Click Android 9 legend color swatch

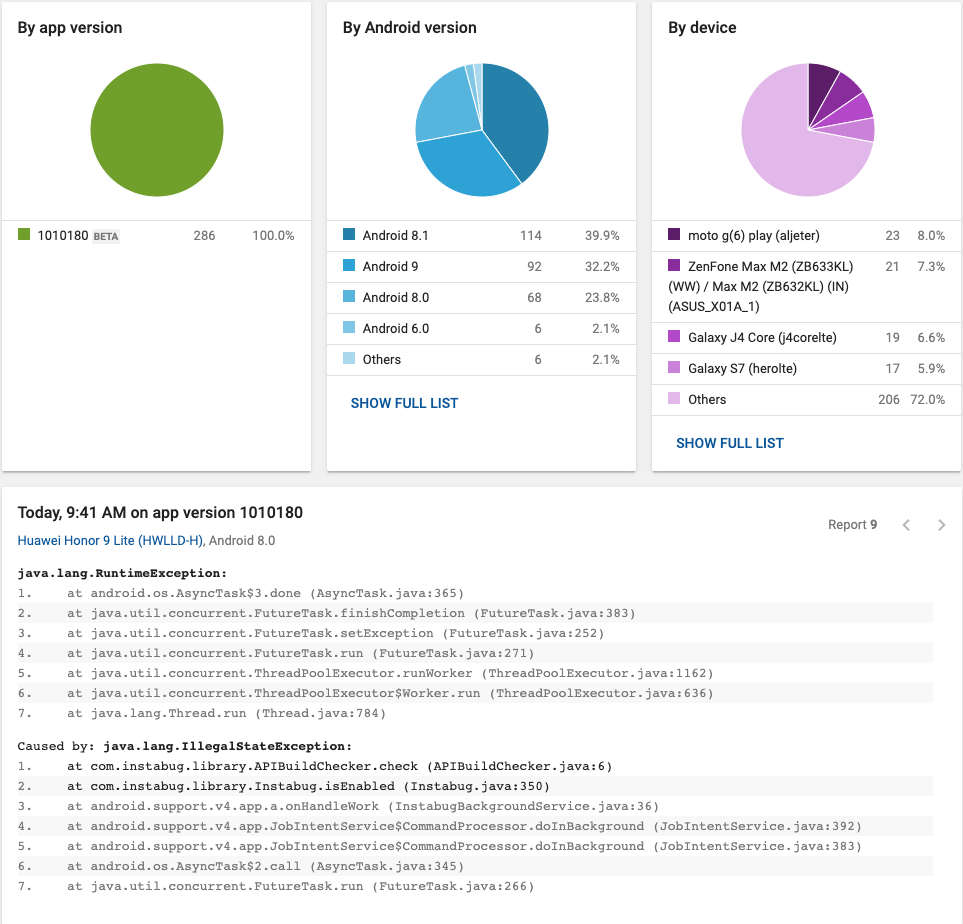(x=349, y=265)
